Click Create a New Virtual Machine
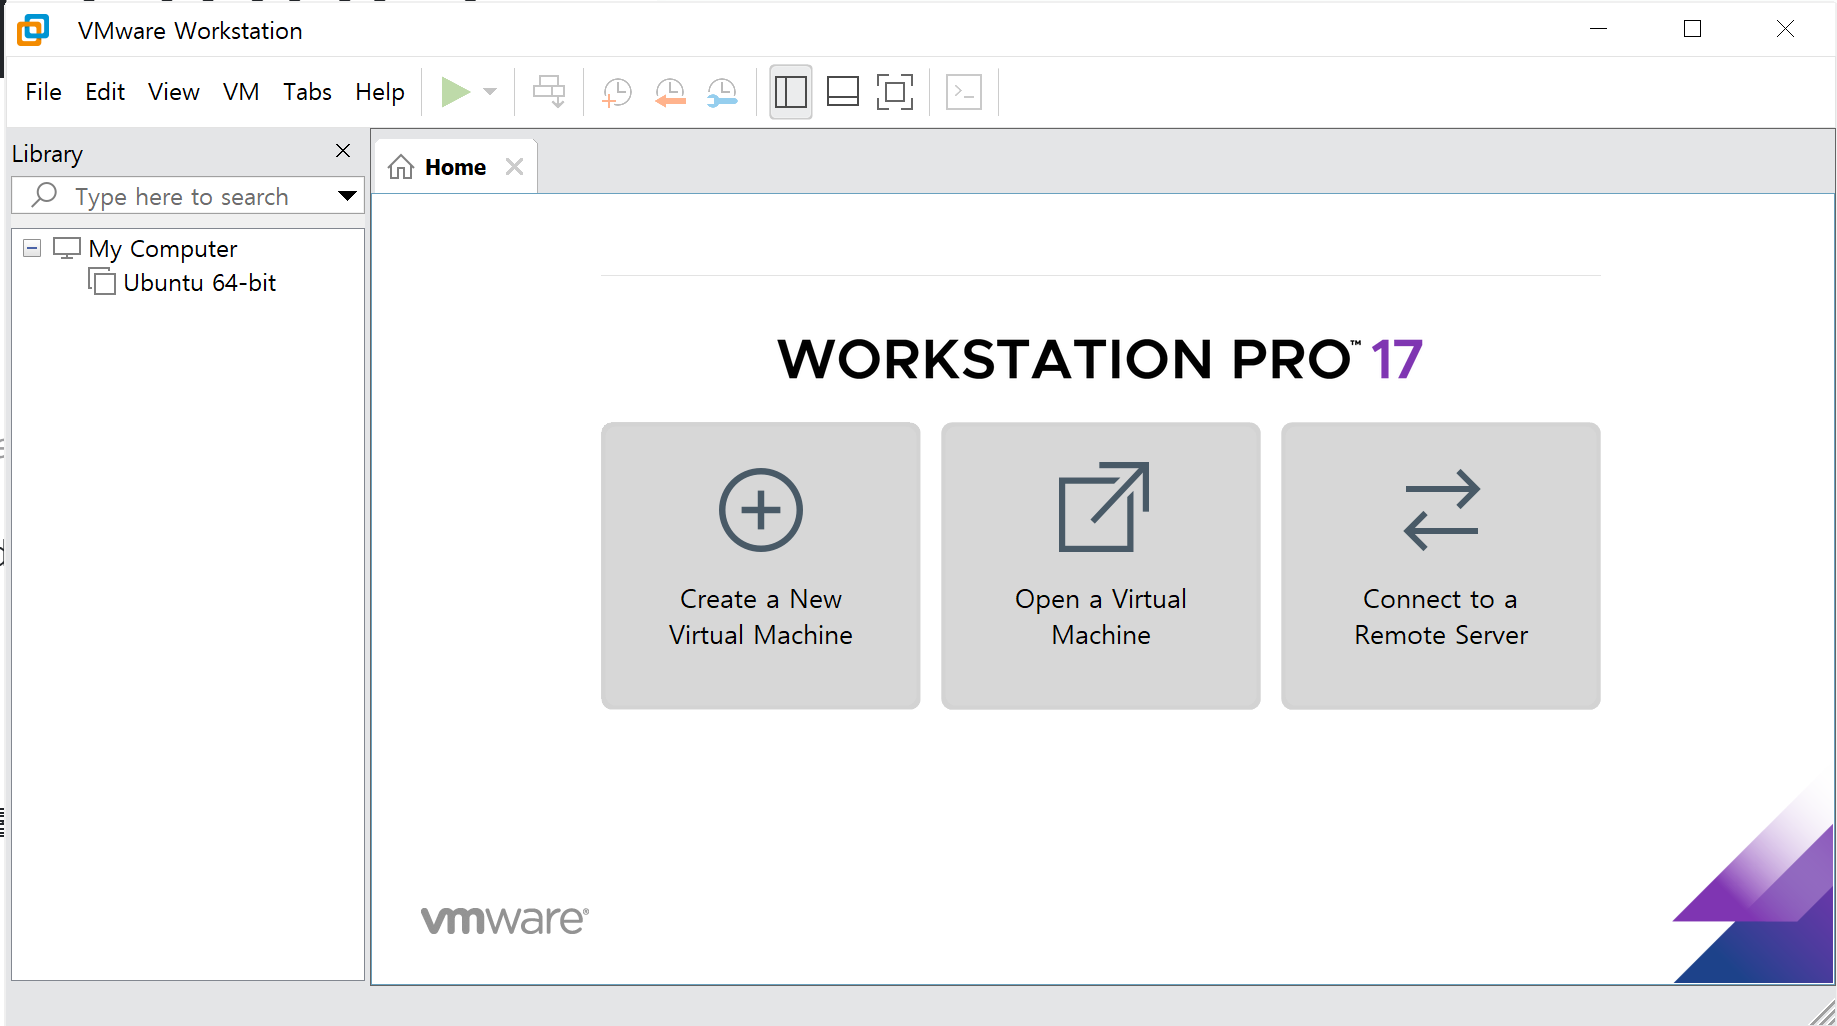Screen dimensions: 1837x1026 point(761,566)
